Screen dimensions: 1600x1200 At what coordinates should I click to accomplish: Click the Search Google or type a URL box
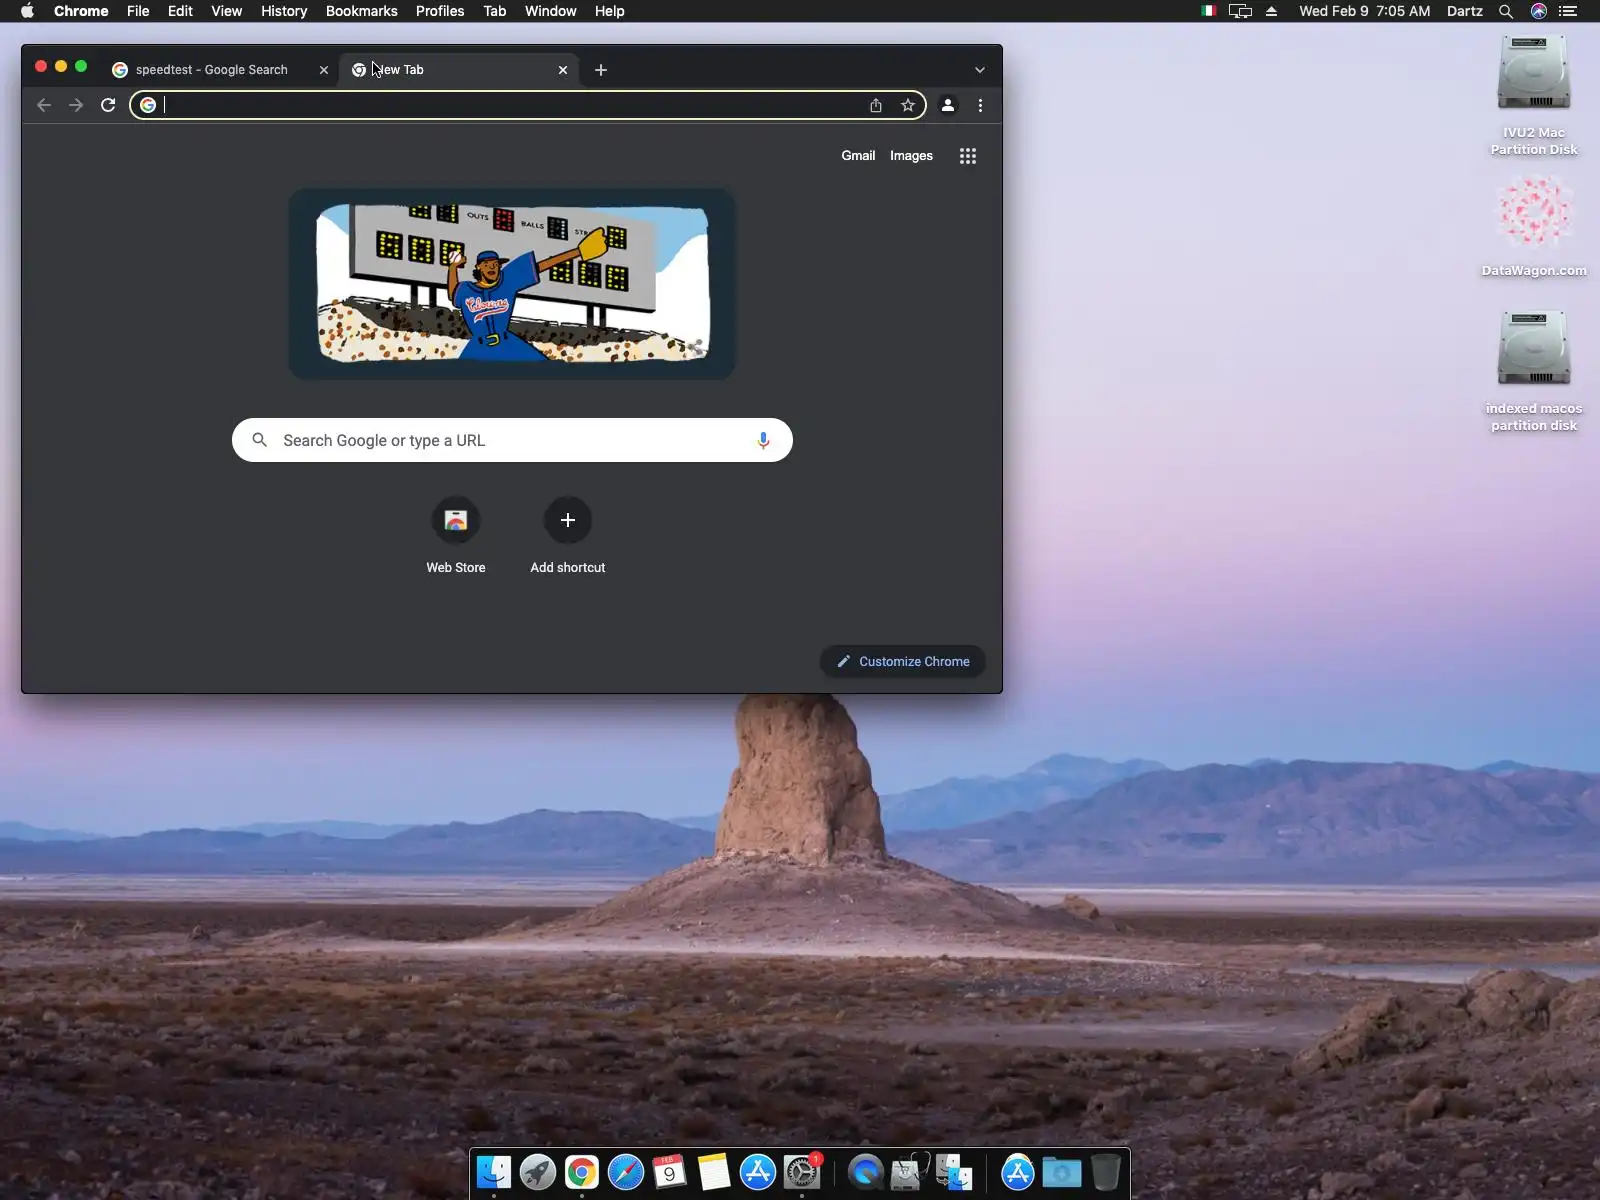coord(512,440)
